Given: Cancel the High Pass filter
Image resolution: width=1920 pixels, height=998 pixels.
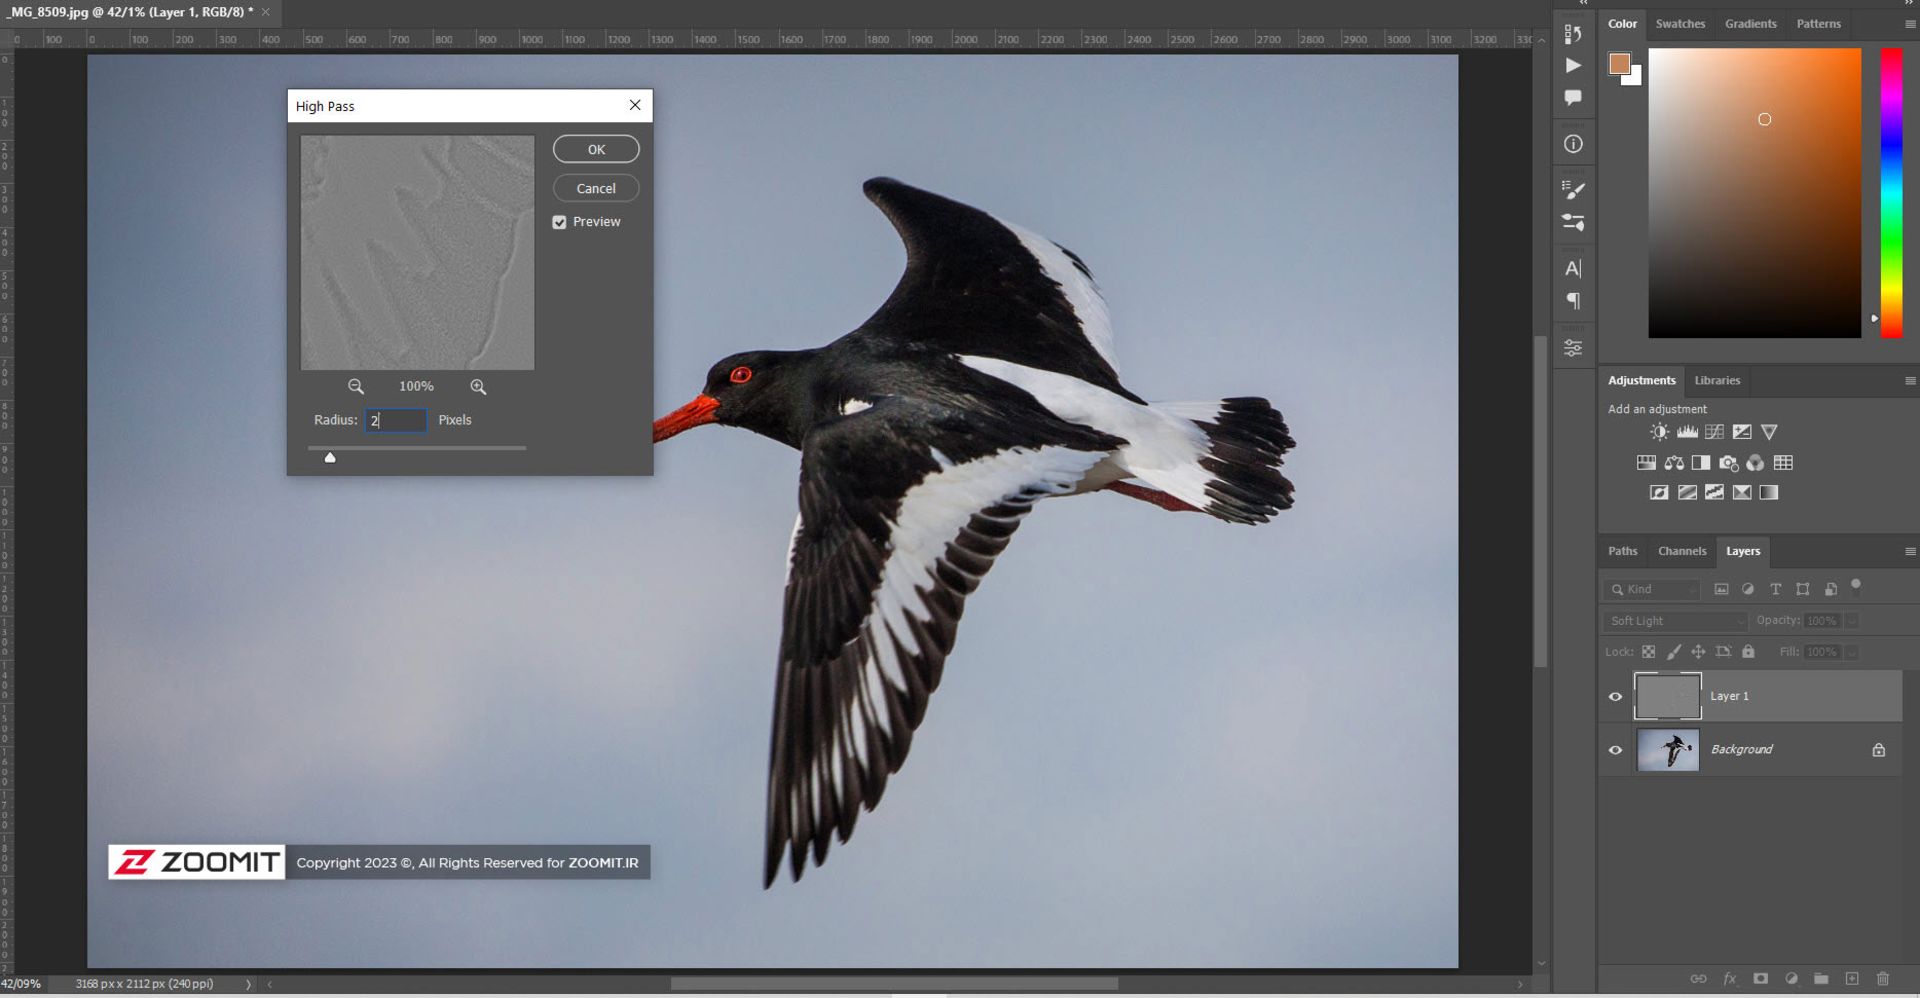Looking at the screenshot, I should pos(596,188).
